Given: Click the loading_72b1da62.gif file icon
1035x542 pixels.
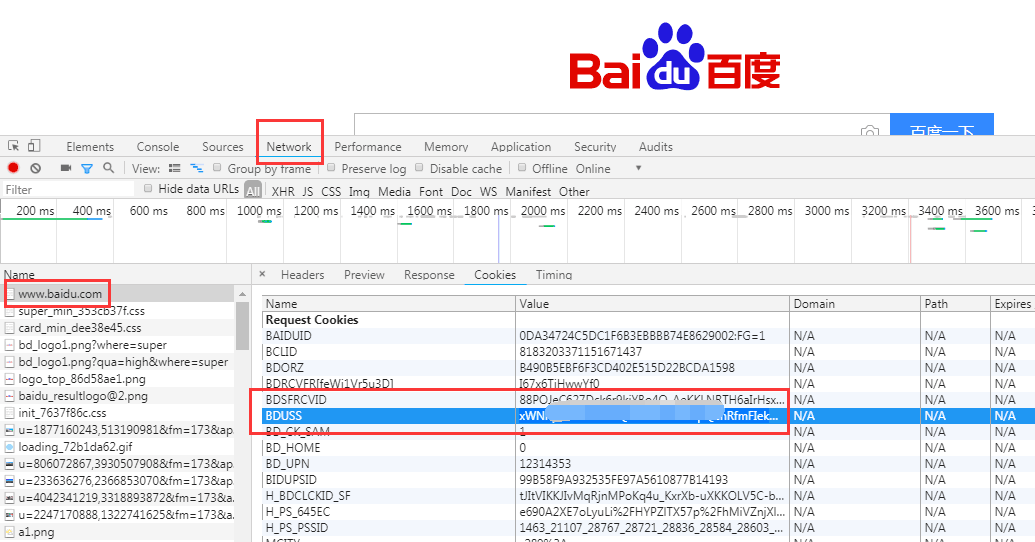Looking at the screenshot, I should [x=9, y=447].
